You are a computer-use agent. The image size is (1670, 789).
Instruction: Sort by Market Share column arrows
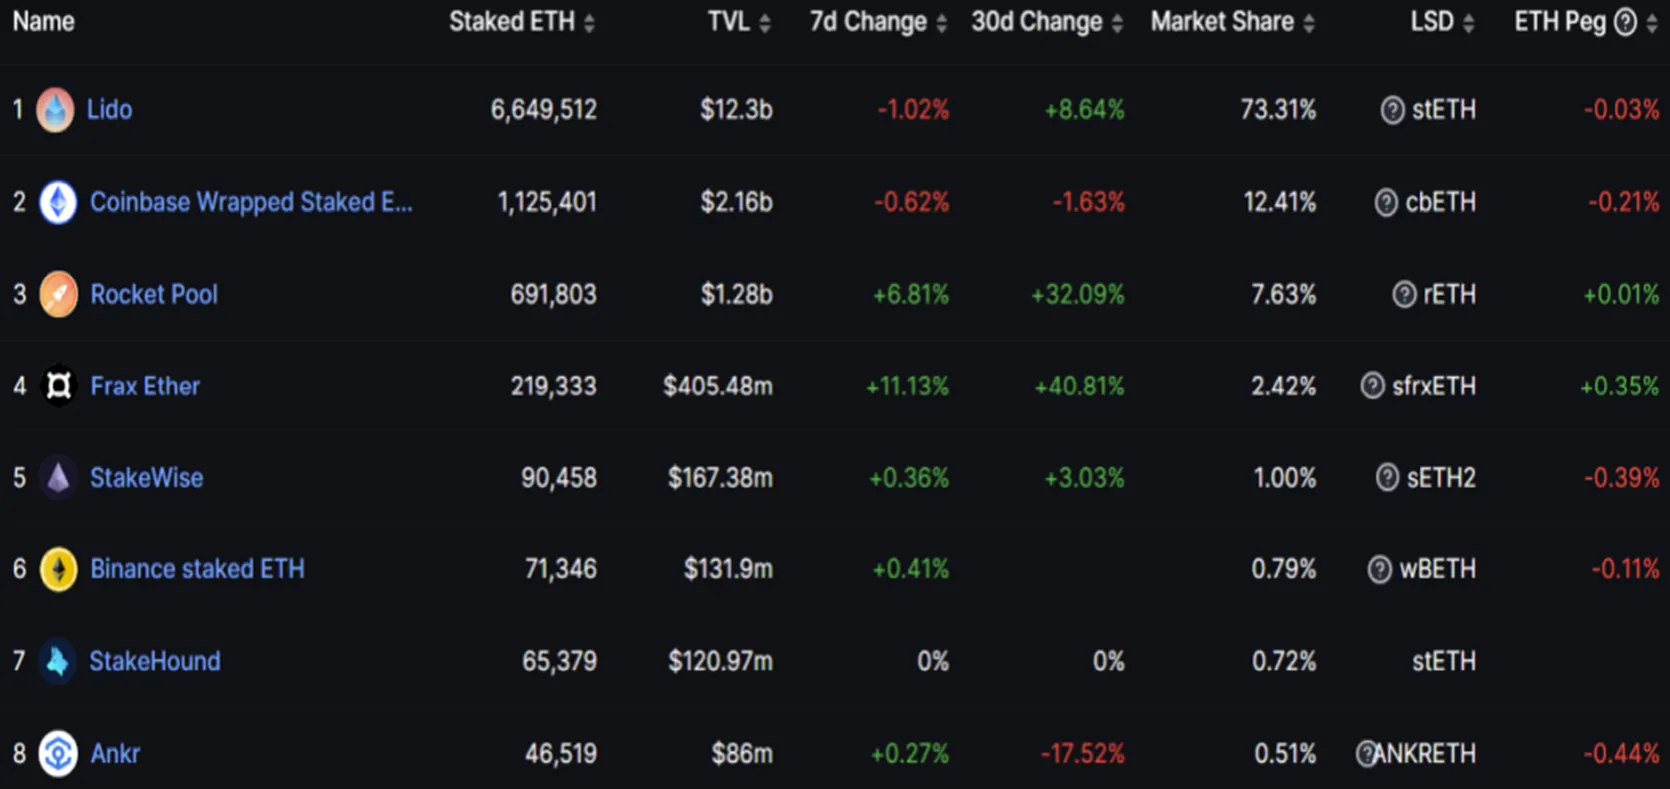[1309, 23]
